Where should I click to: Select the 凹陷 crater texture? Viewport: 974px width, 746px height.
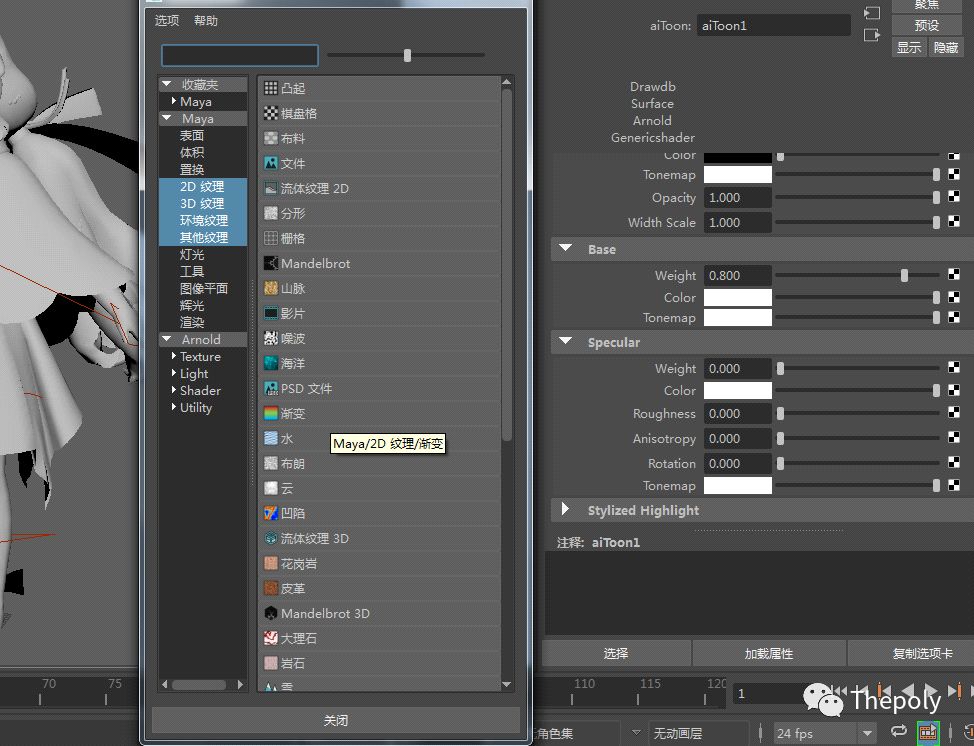tap(380, 513)
